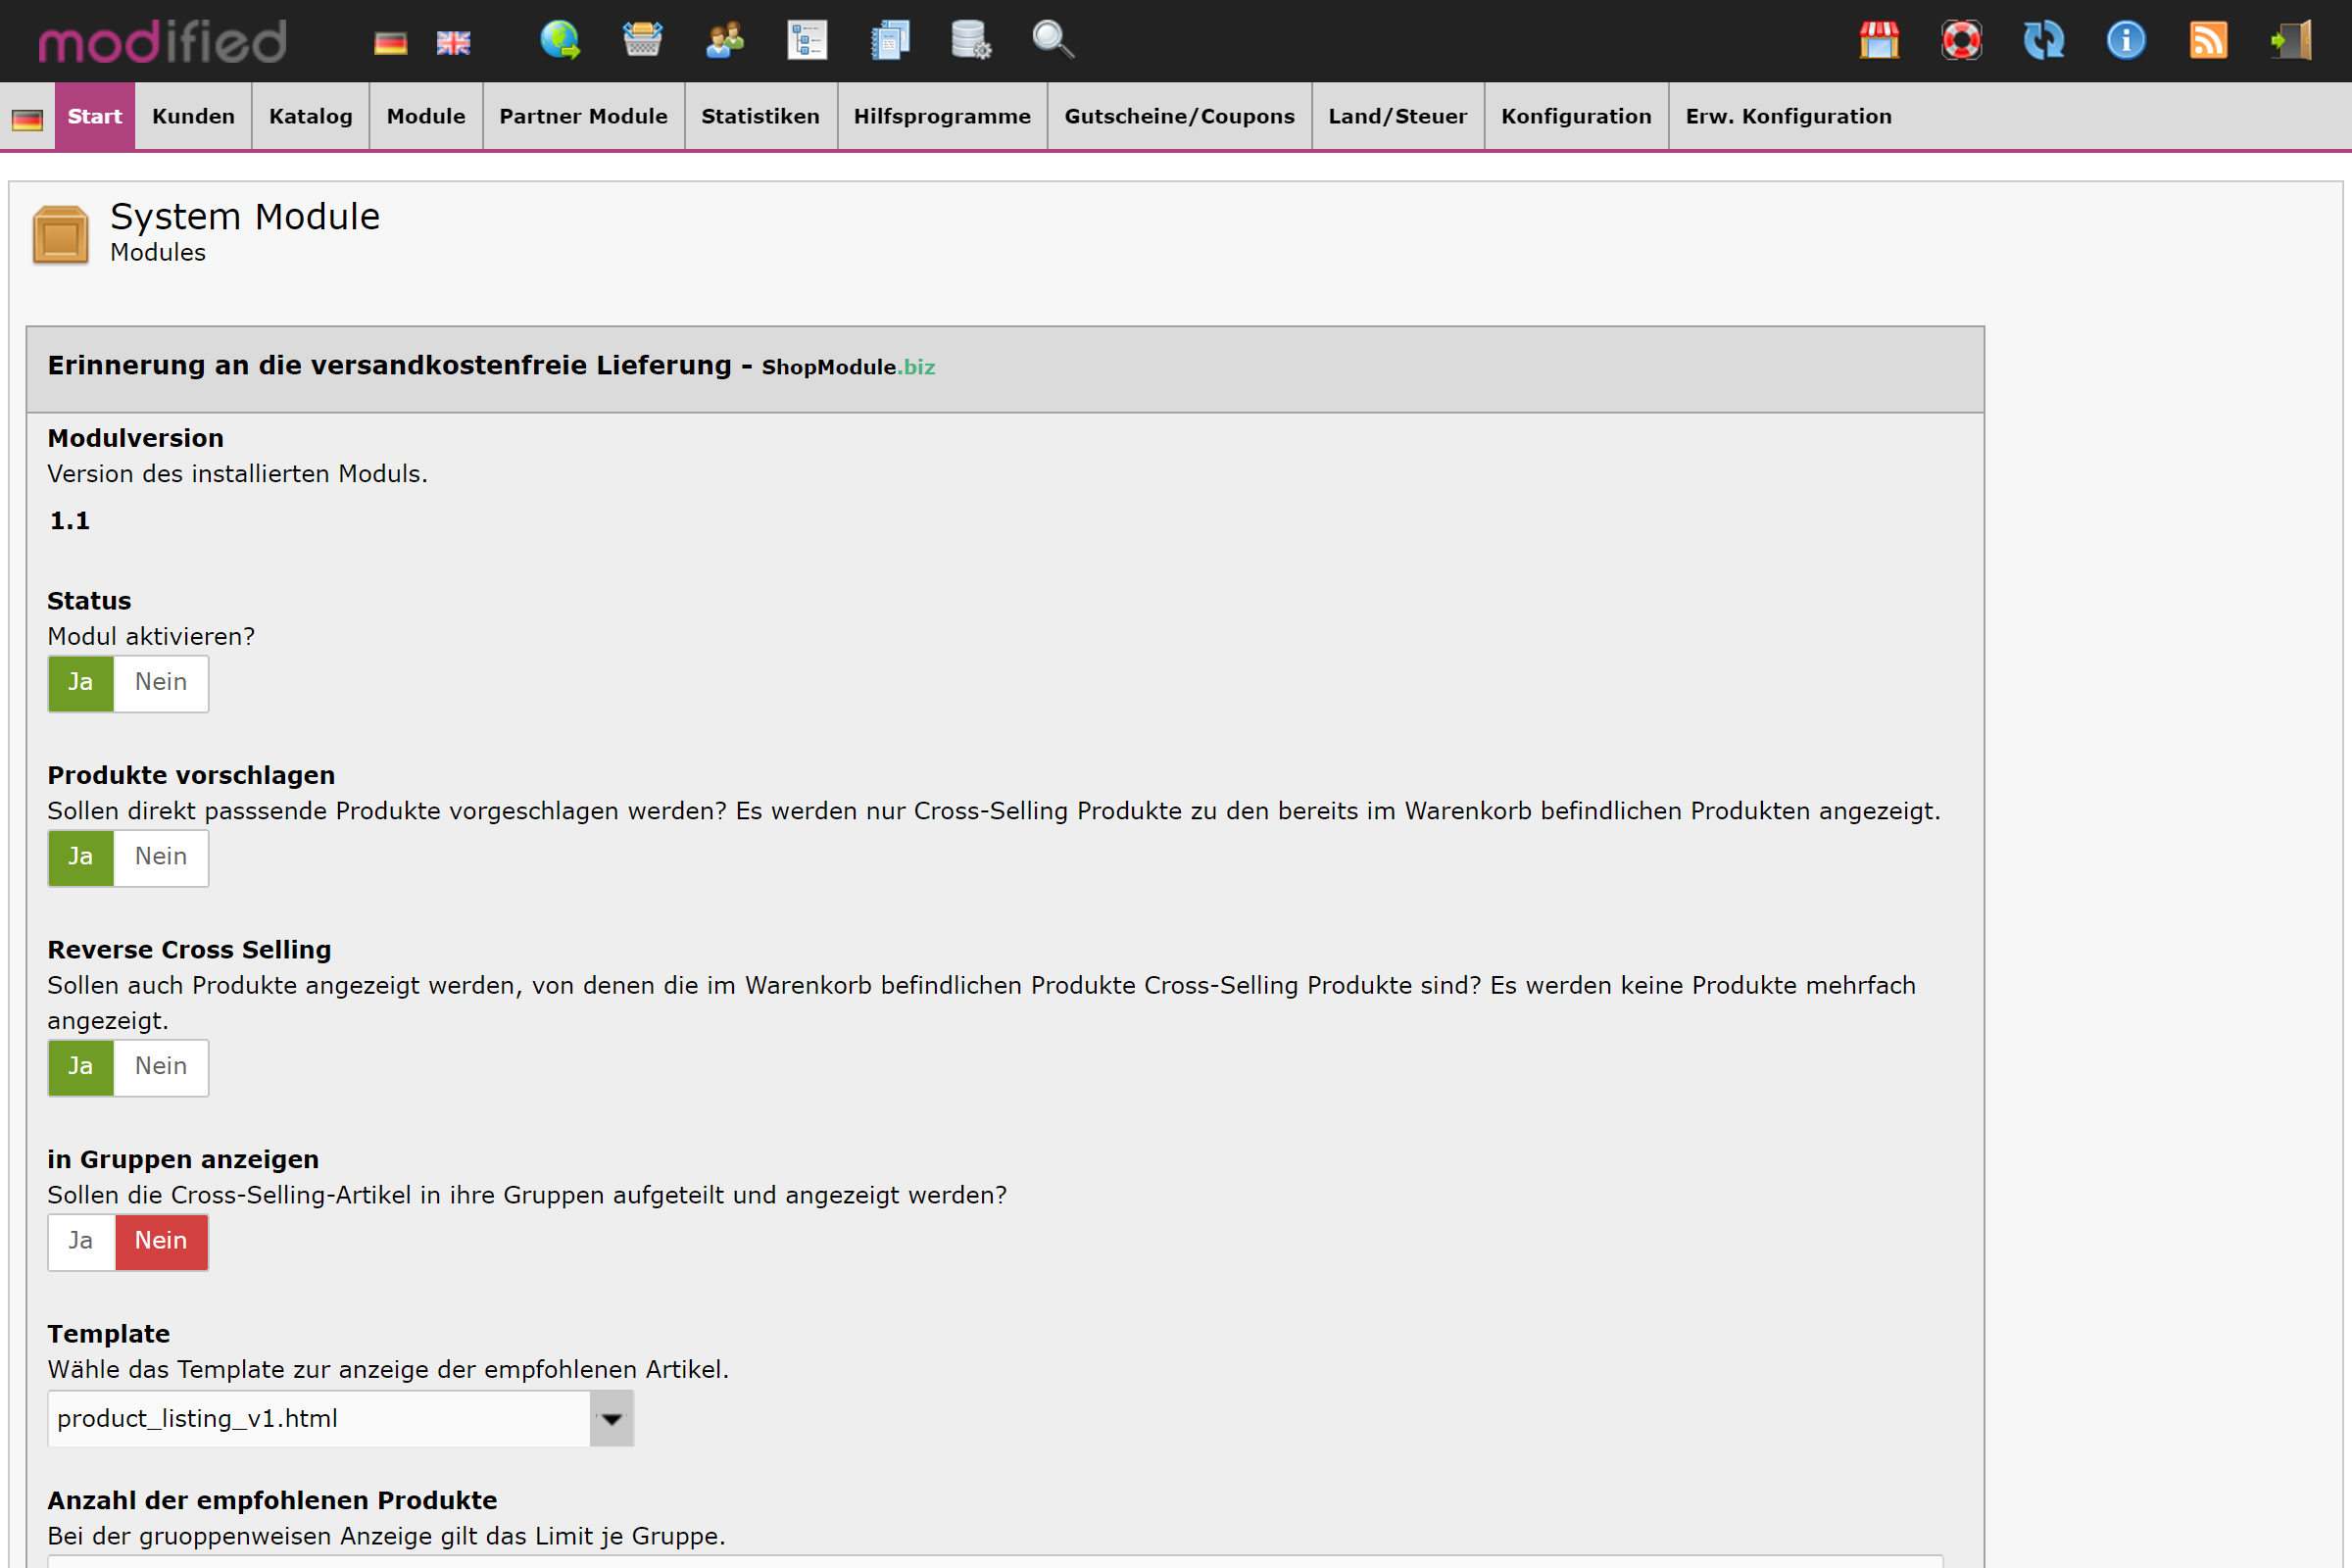Click the Start tab
The image size is (2352, 1568).
(94, 116)
